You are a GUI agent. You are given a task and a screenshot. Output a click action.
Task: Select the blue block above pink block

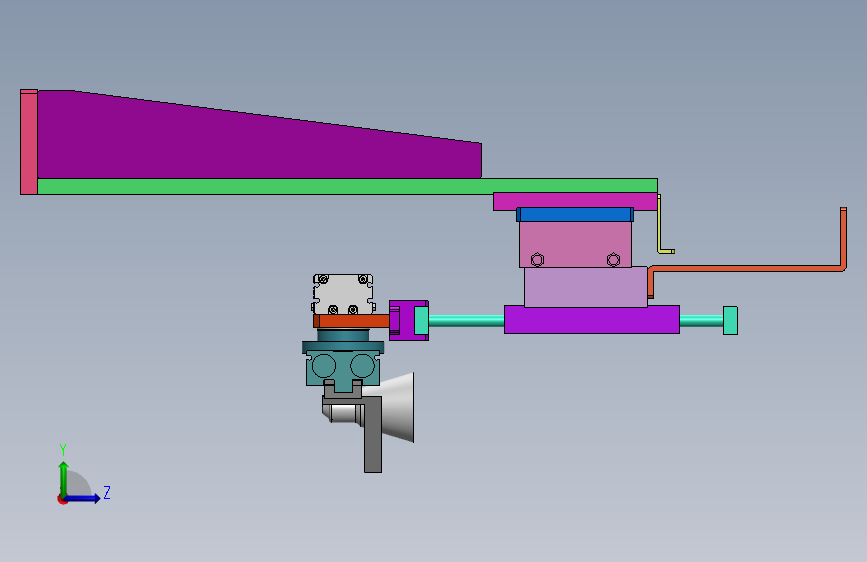[575, 215]
